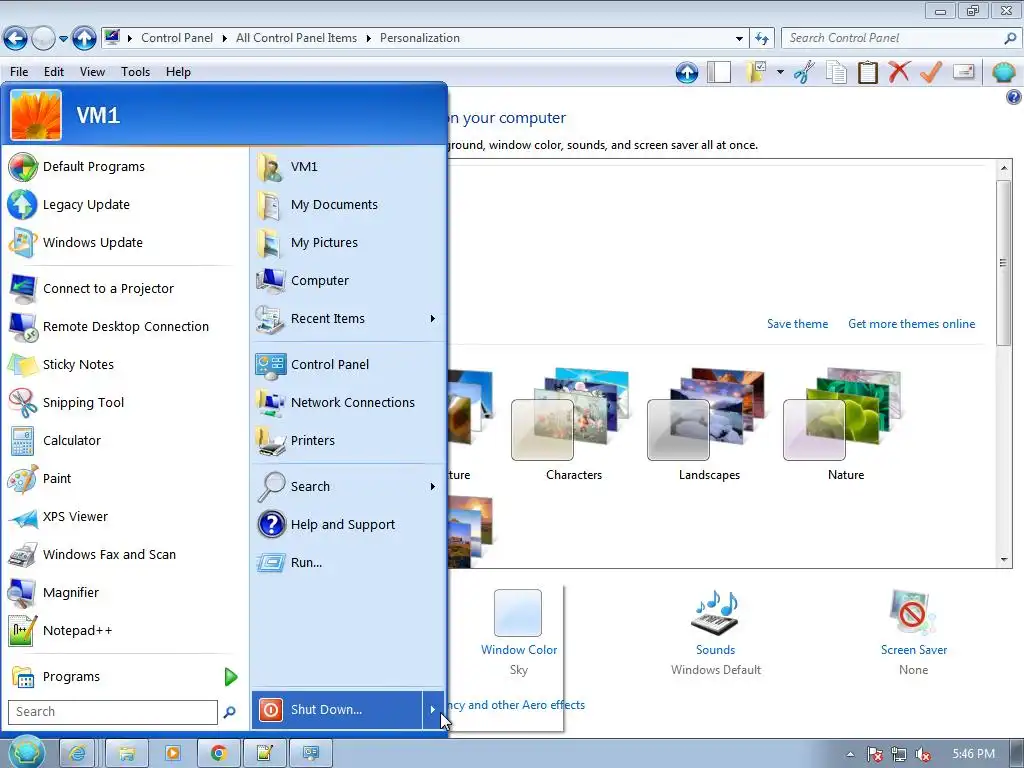
Task: Open Help and Support
Action: click(x=348, y=524)
